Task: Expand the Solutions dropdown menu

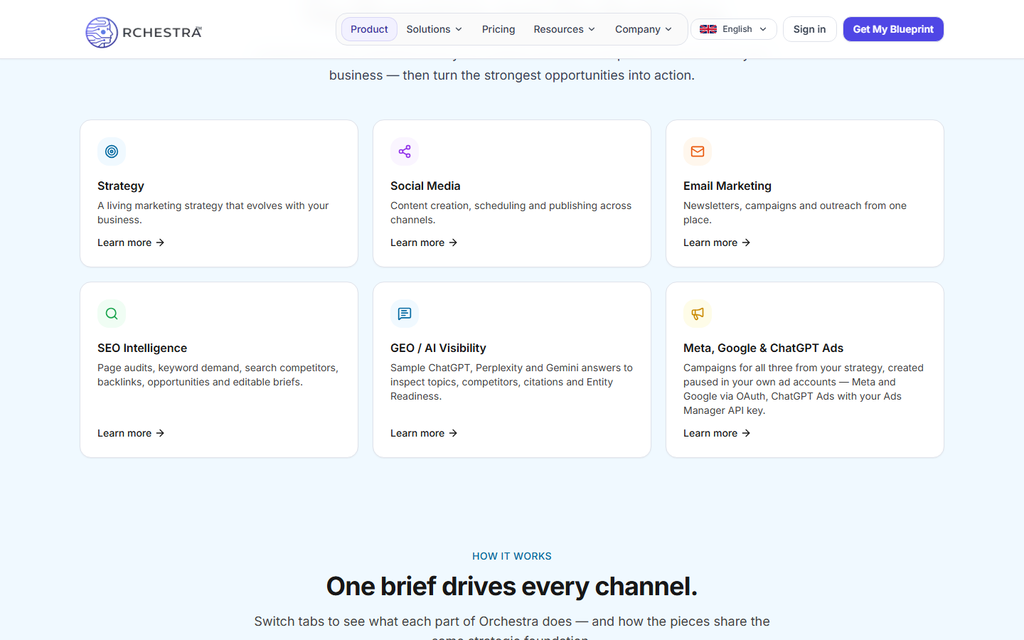Action: click(434, 29)
